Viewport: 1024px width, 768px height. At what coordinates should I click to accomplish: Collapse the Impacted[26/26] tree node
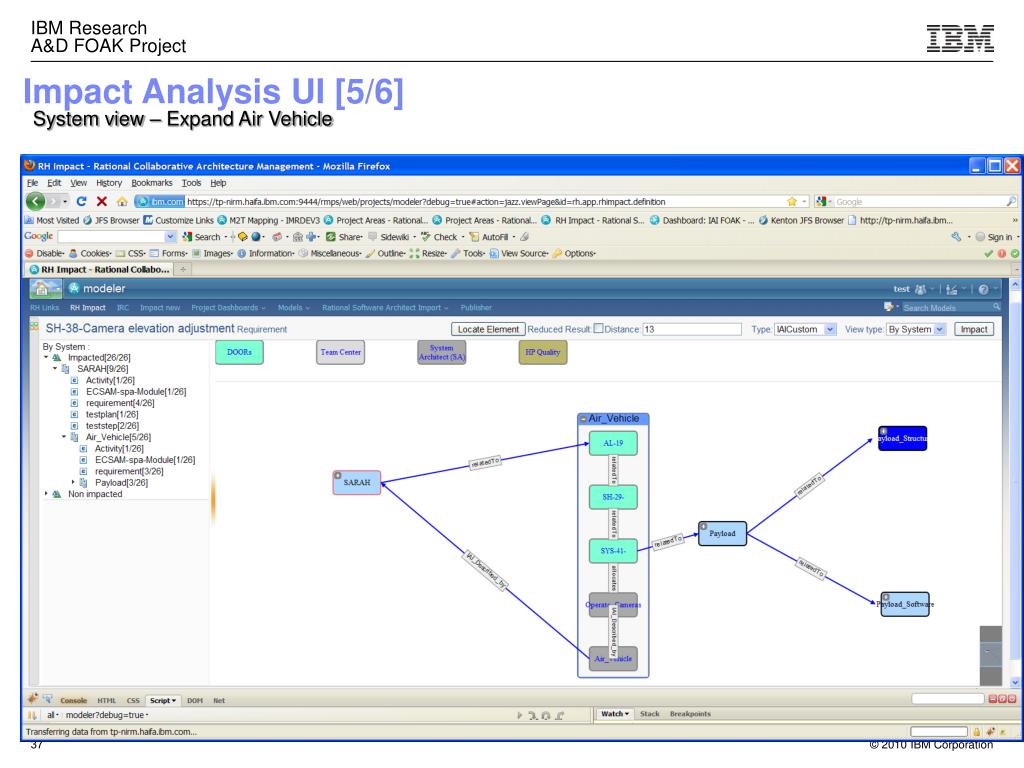tap(46, 357)
